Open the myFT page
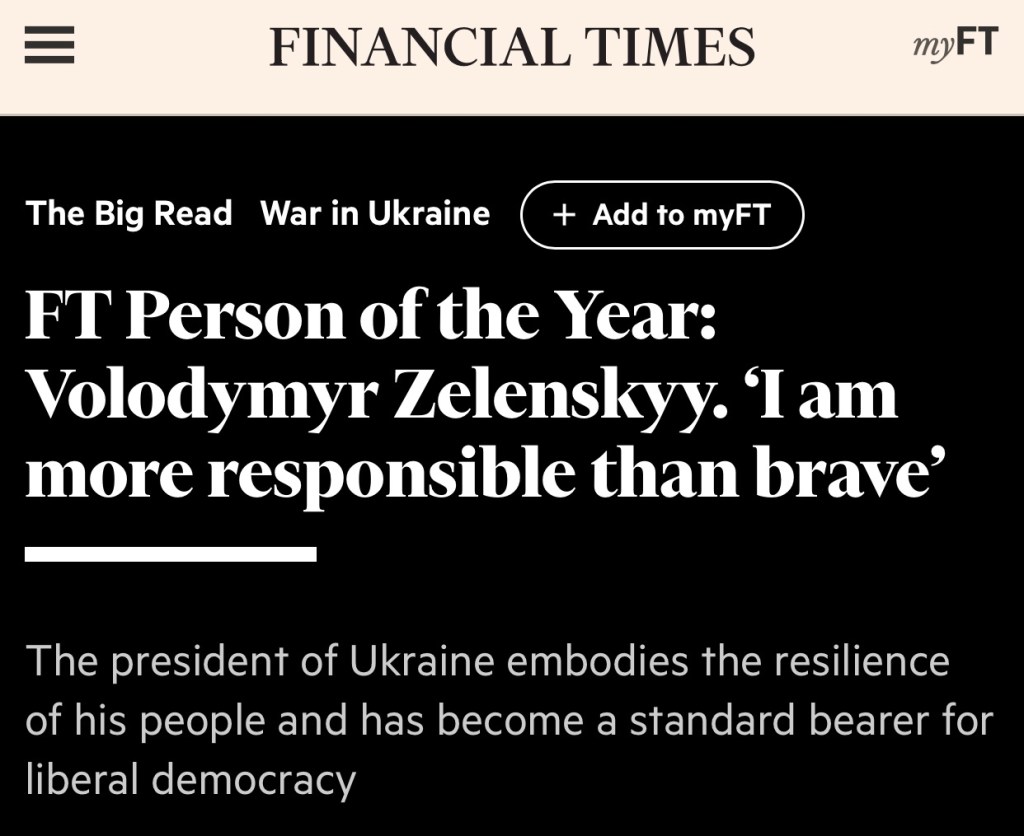Viewport: 1024px width, 836px height. [x=955, y=44]
